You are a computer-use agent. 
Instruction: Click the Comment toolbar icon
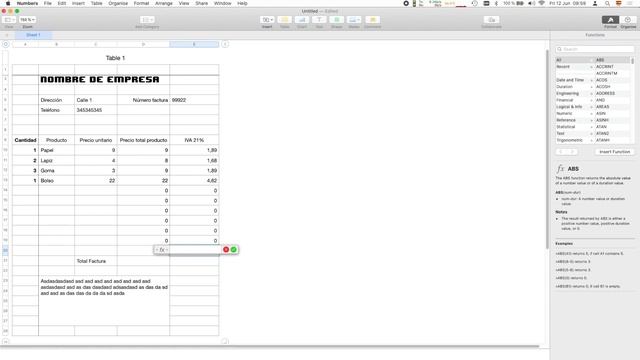372,20
